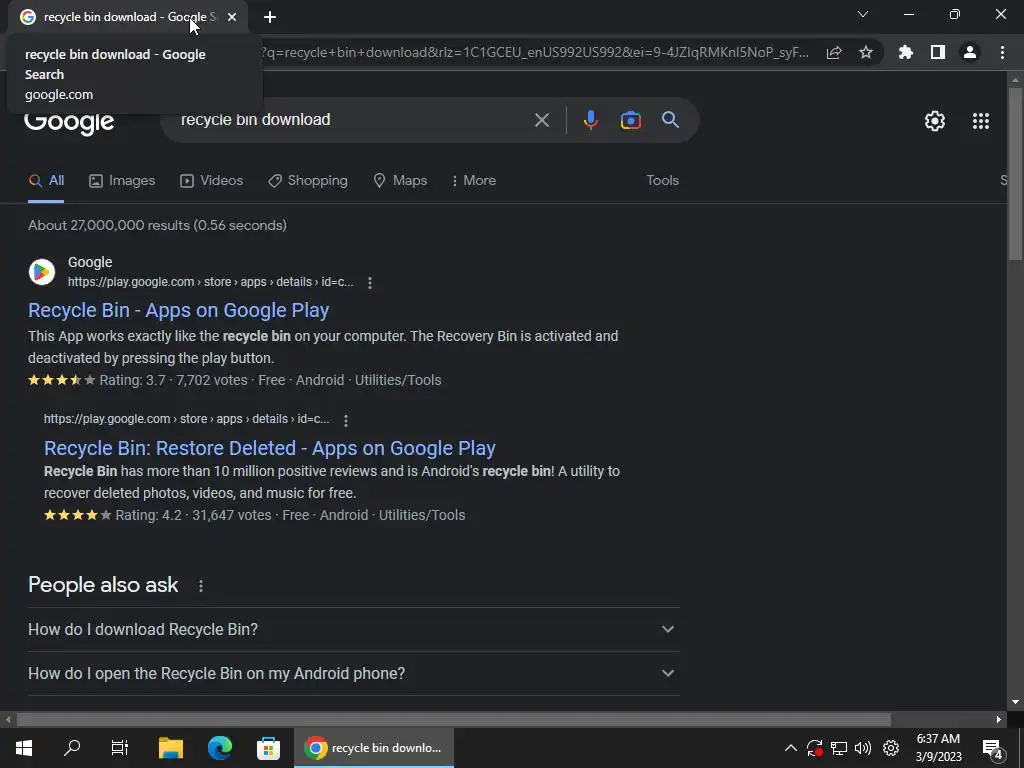Open the Windows Start menu
Viewport: 1024px width, 768px height.
pos(24,748)
